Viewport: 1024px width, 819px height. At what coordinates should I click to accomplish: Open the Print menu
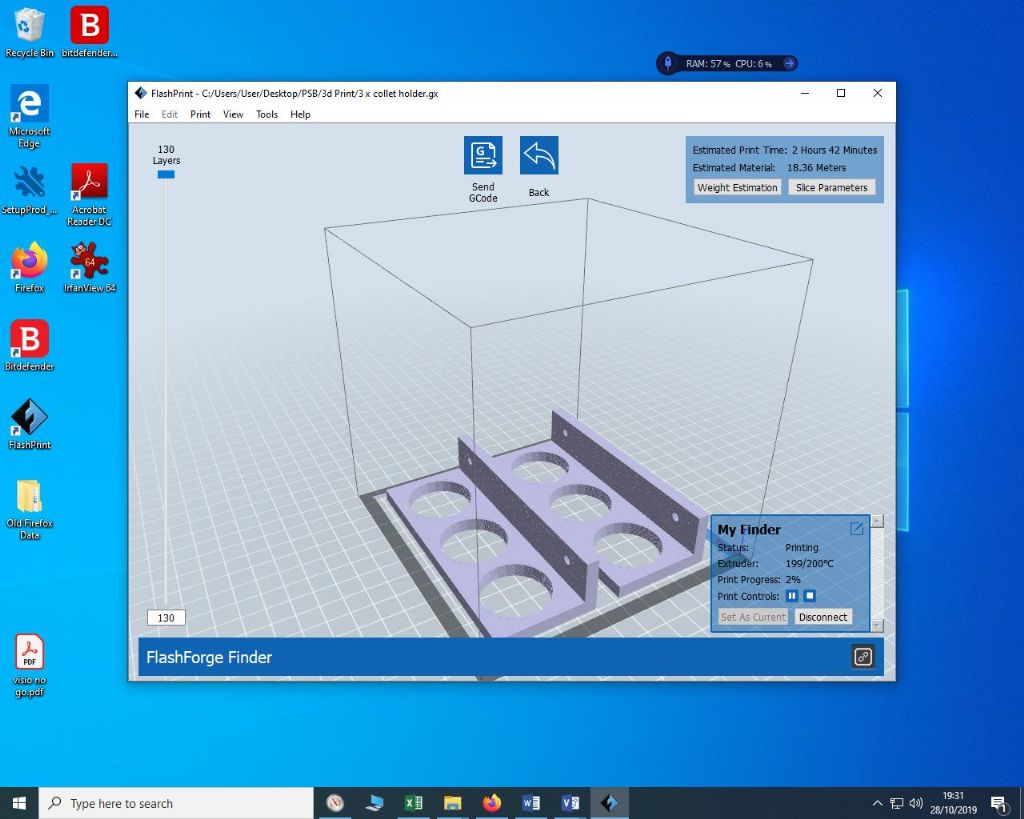pyautogui.click(x=200, y=114)
